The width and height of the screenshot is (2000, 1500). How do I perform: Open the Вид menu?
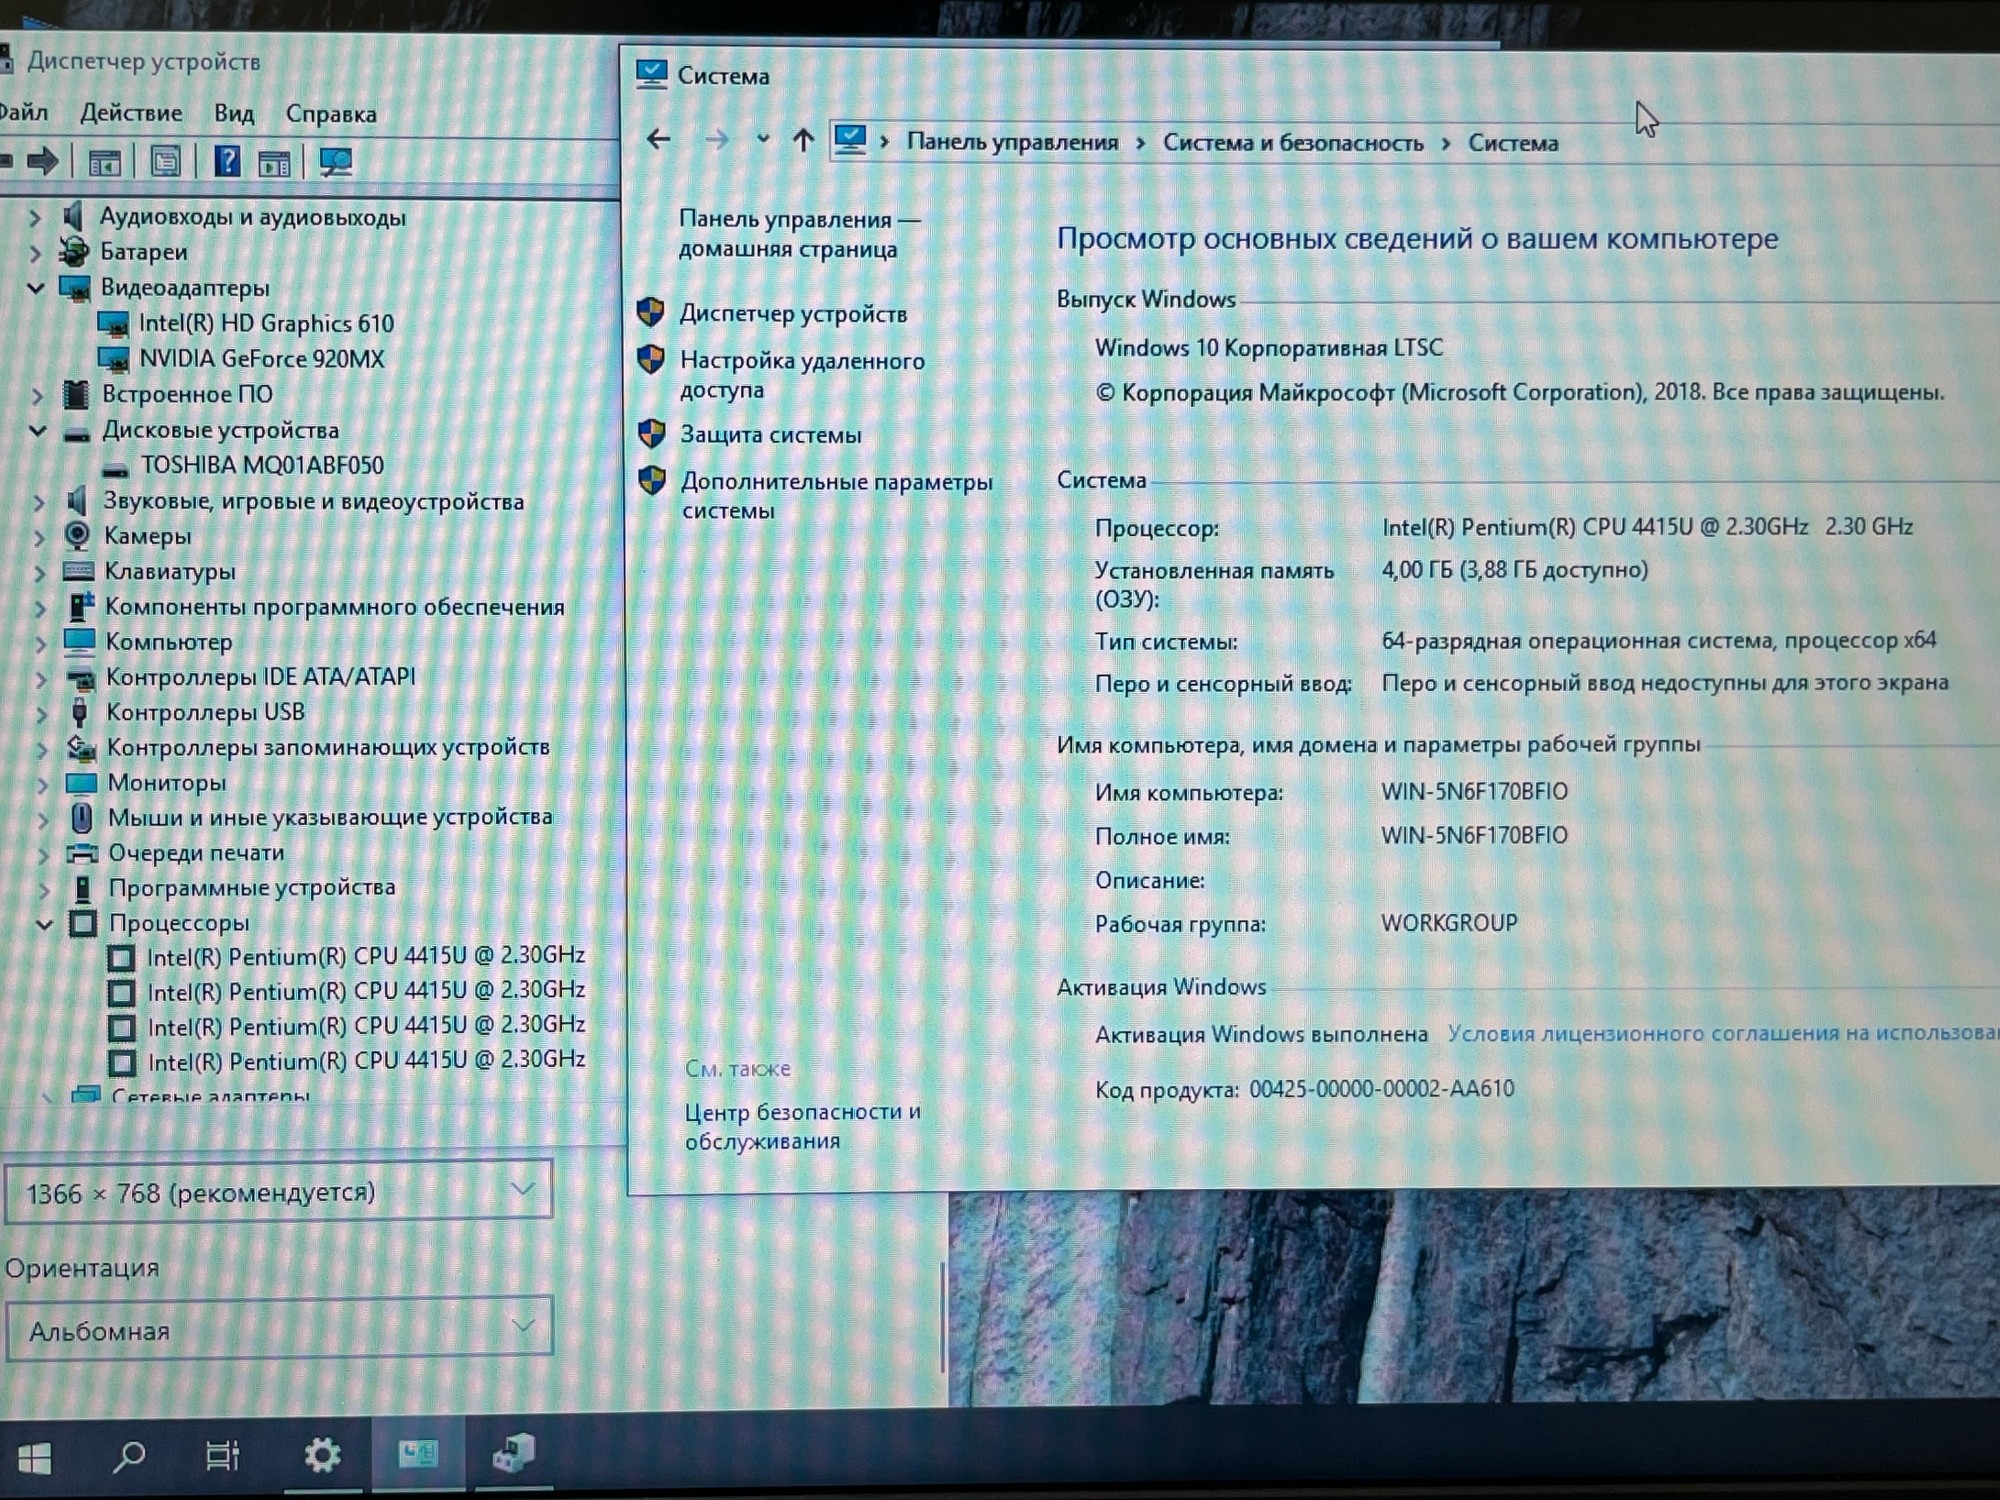pos(234,114)
